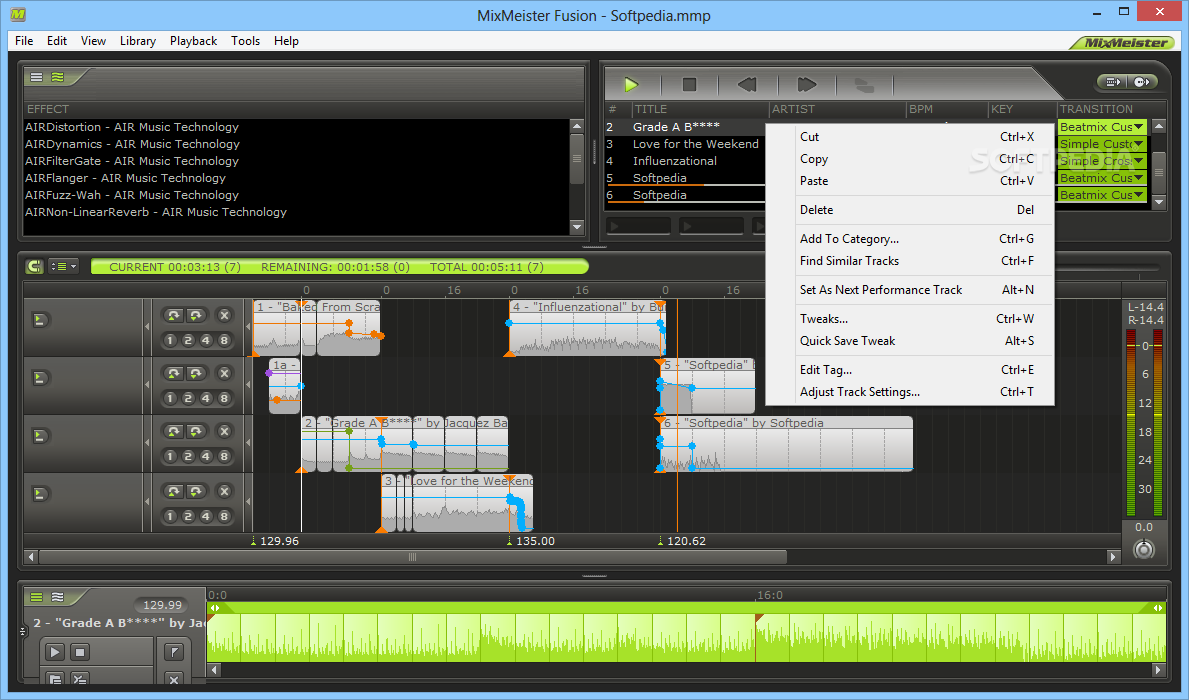
Task: Open the Tools menu
Action: point(245,41)
